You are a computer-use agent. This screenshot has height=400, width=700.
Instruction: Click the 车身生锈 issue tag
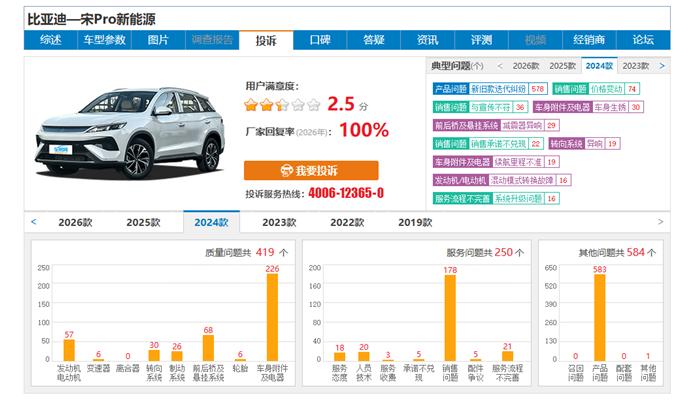point(609,107)
